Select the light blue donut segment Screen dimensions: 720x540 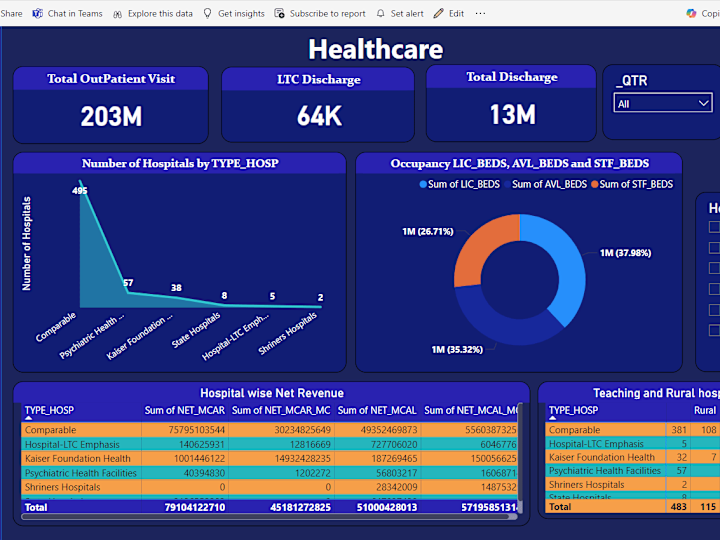(566, 266)
